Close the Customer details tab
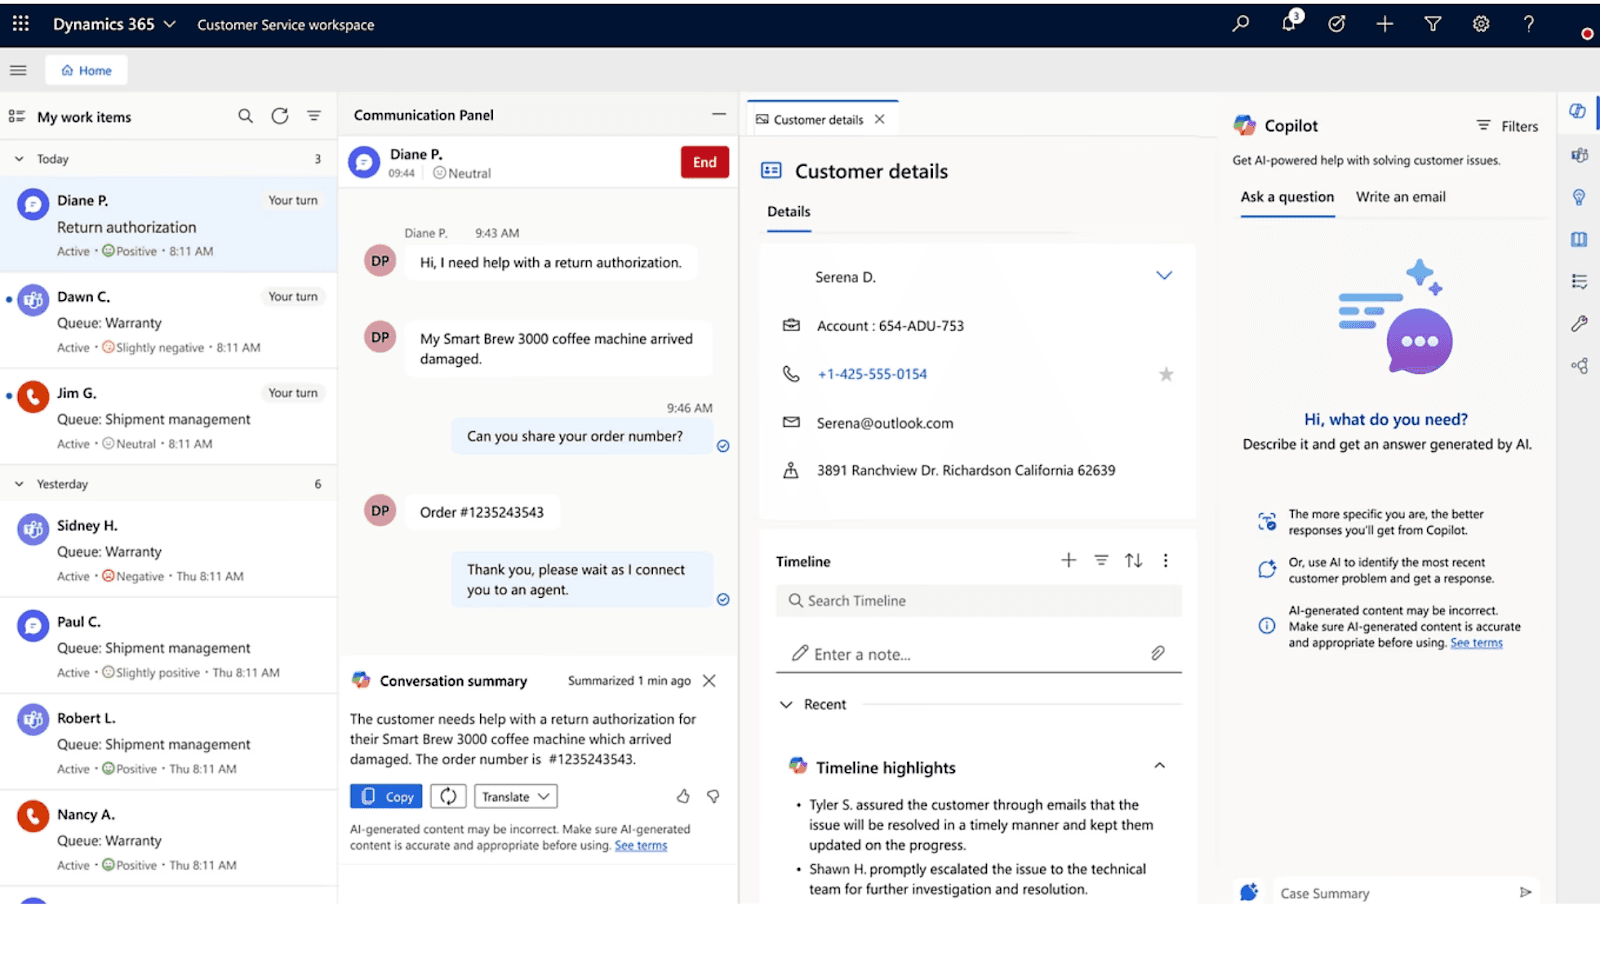Image resolution: width=1600 pixels, height=976 pixels. [x=880, y=119]
